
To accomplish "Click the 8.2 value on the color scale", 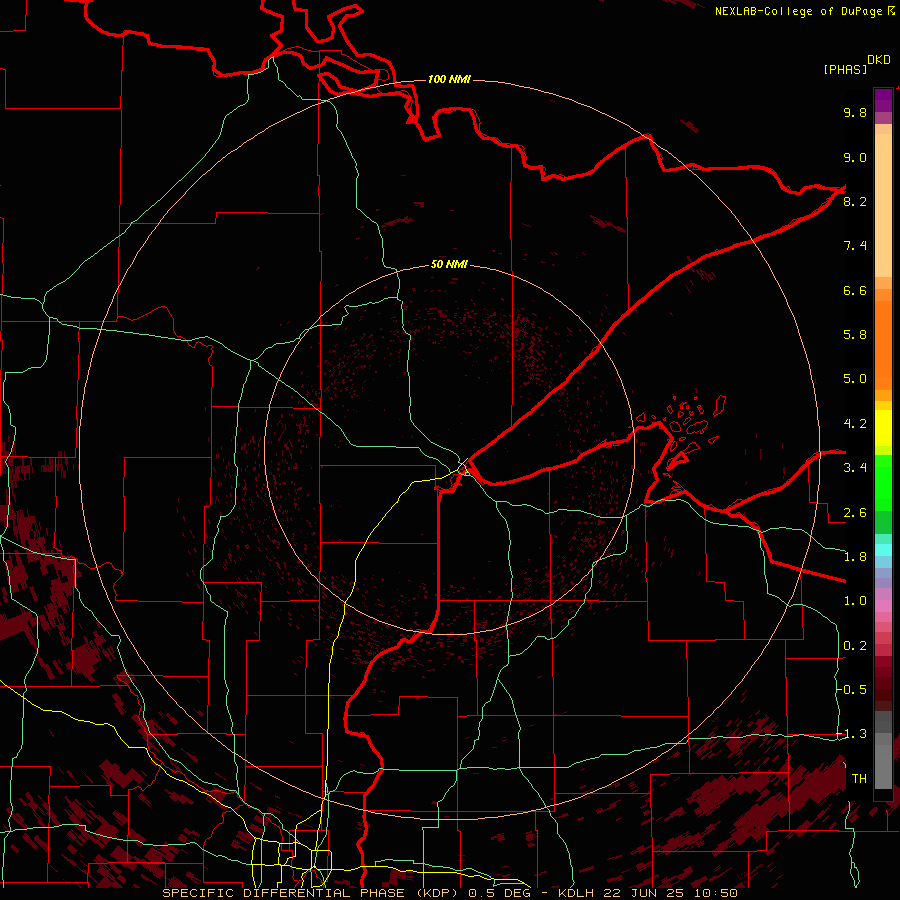I will pyautogui.click(x=855, y=201).
